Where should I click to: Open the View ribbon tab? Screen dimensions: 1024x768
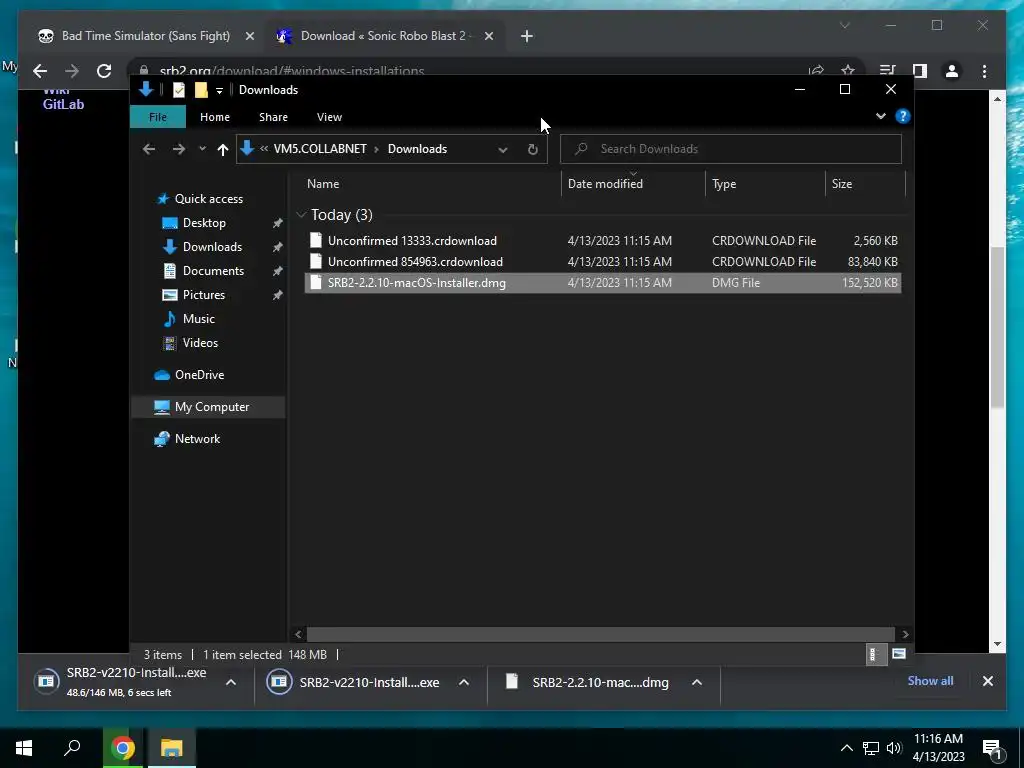coord(329,117)
